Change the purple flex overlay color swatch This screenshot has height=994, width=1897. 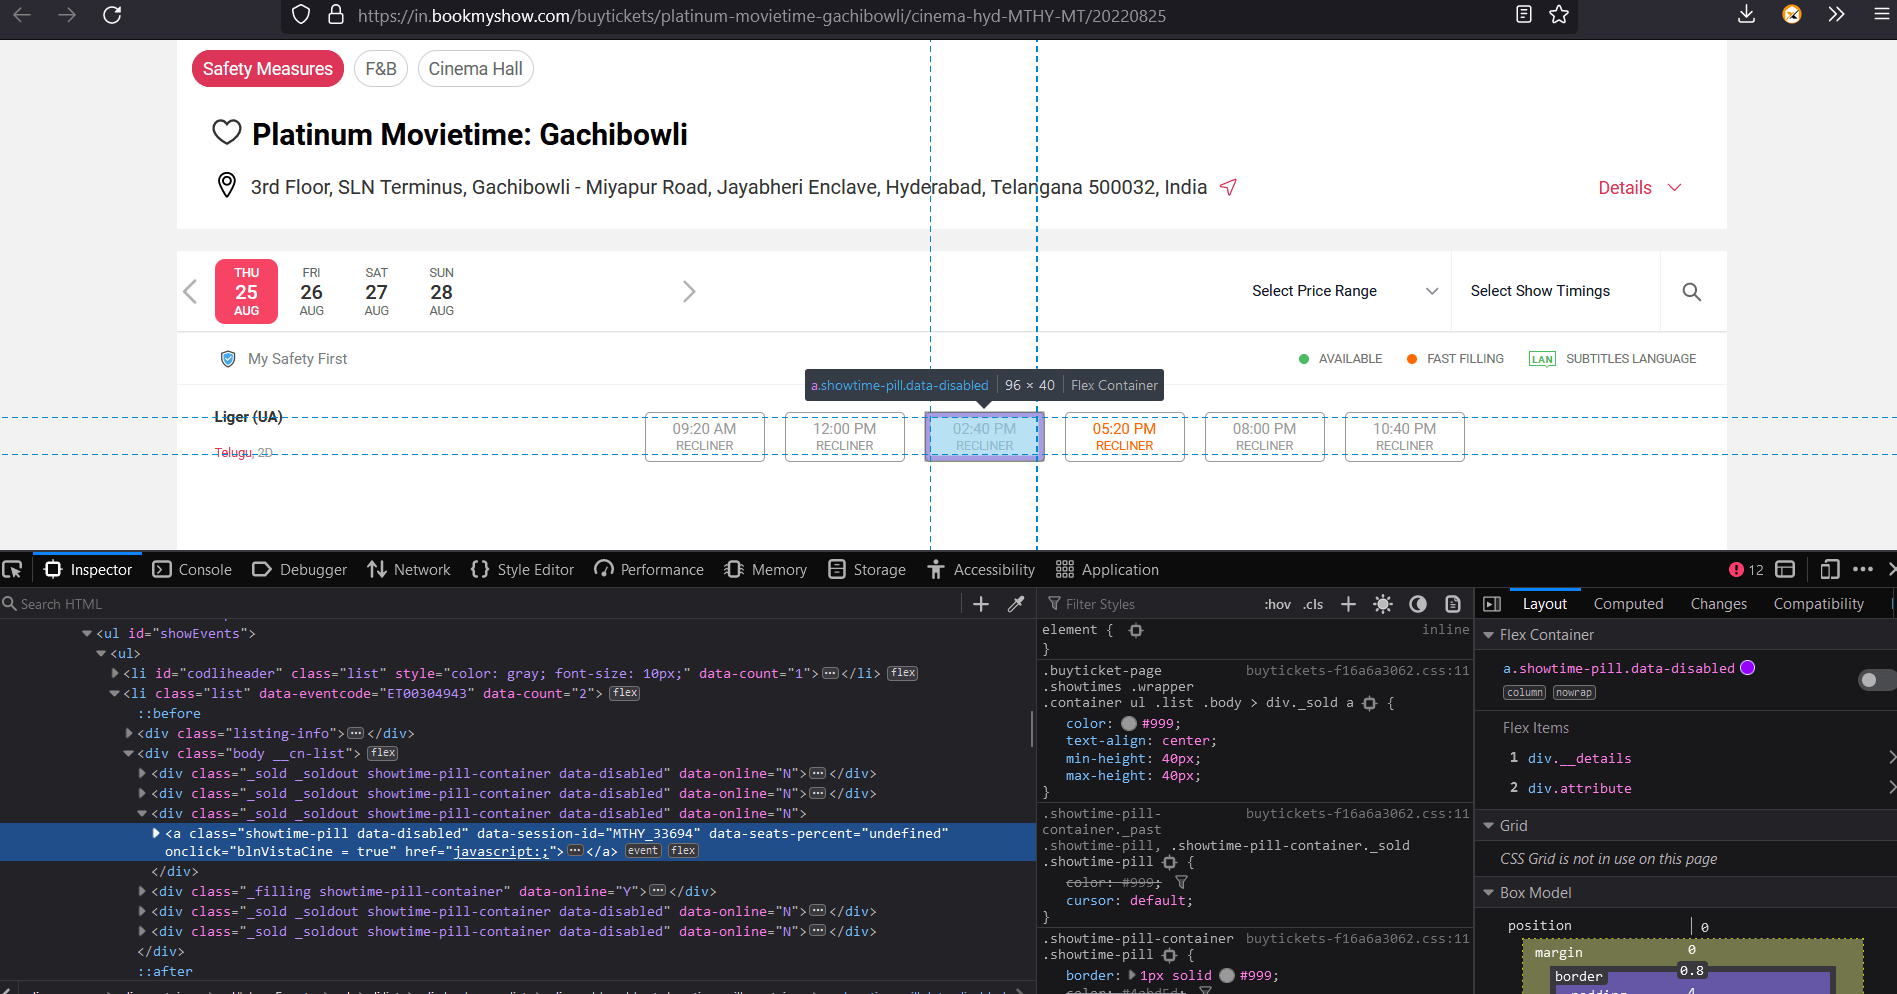(1748, 668)
